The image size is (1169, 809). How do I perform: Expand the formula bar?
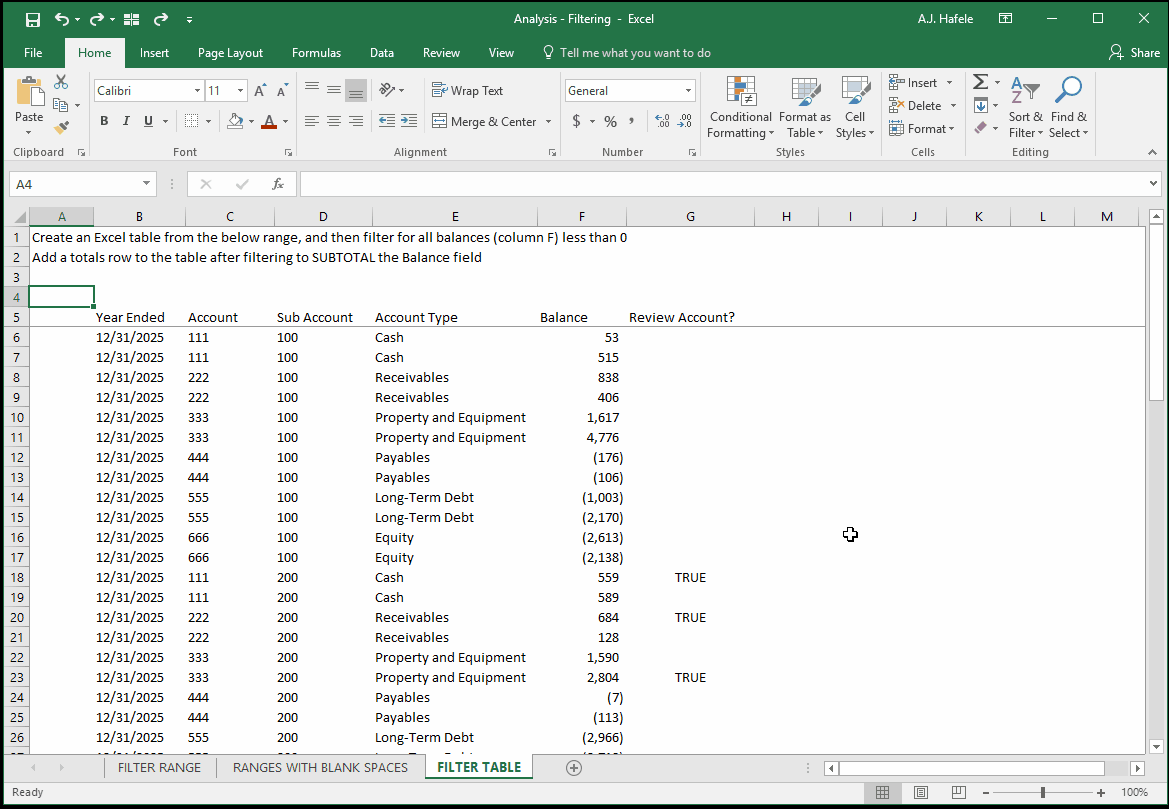1153,183
